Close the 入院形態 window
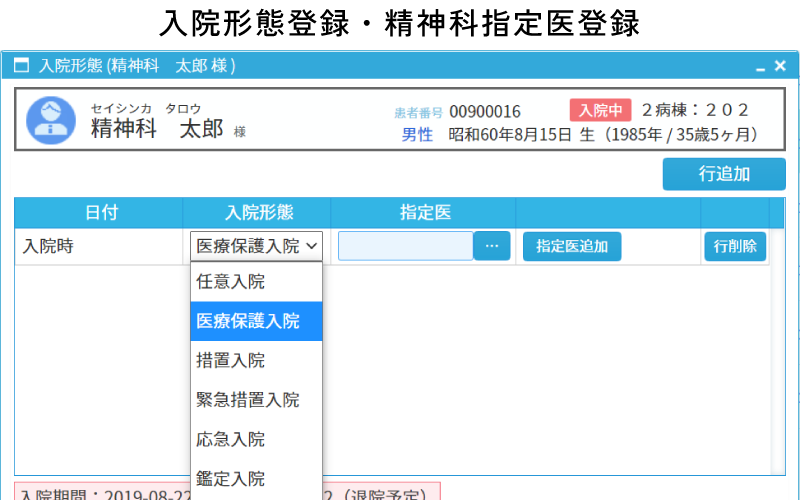Viewport: 800px width, 500px height. 780,66
